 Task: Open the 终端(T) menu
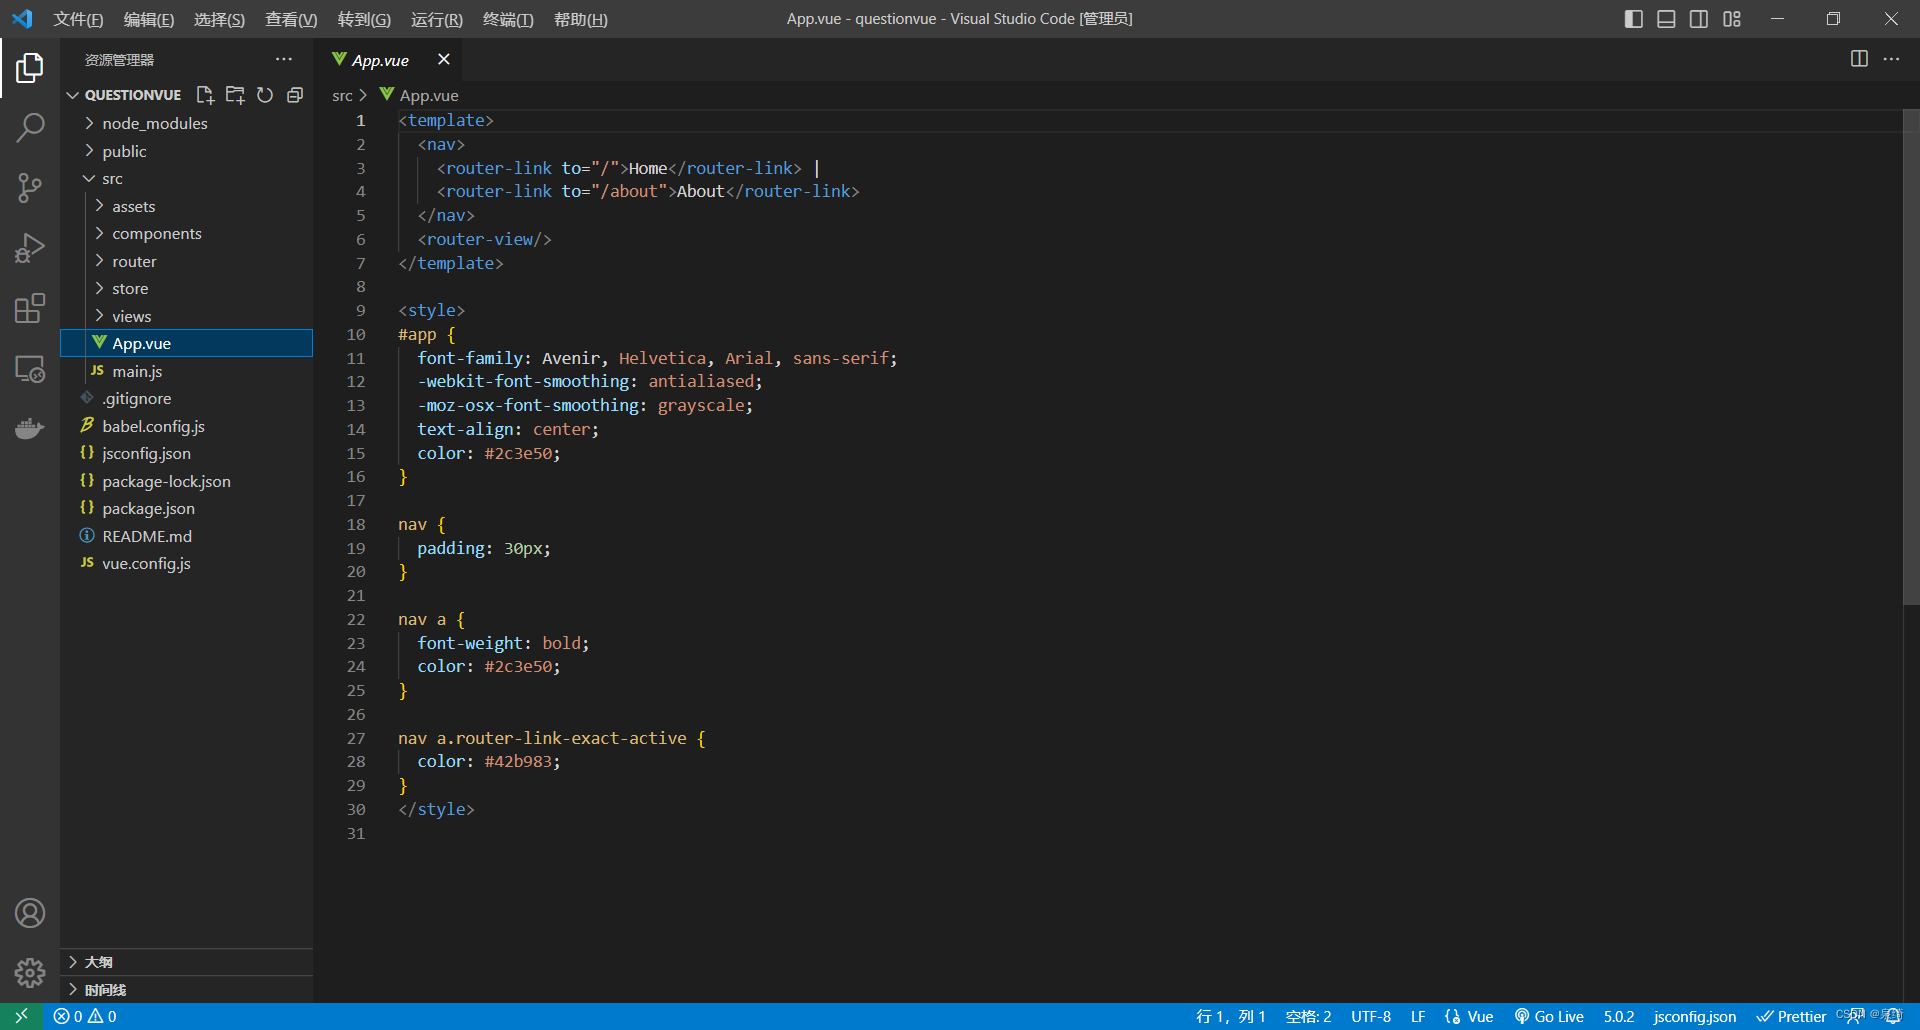coord(508,19)
